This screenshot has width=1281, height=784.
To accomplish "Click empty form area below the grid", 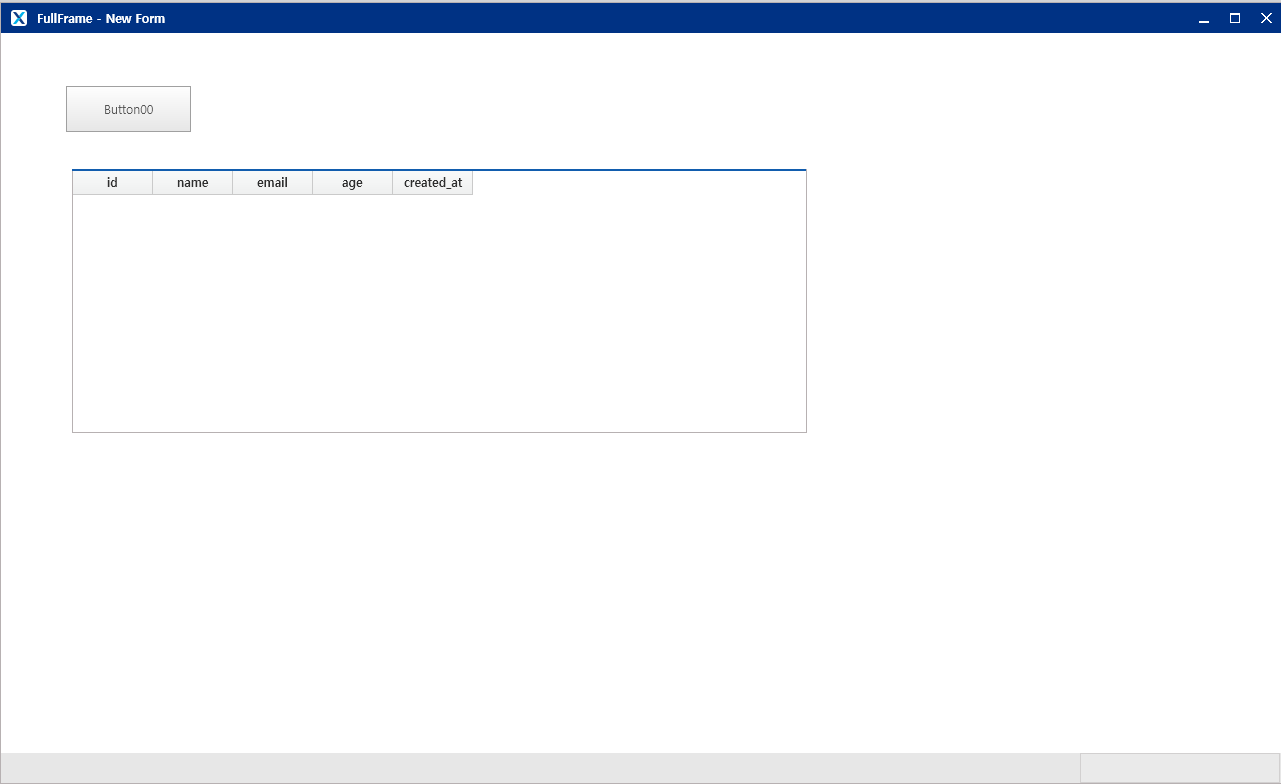I will [x=440, y=590].
